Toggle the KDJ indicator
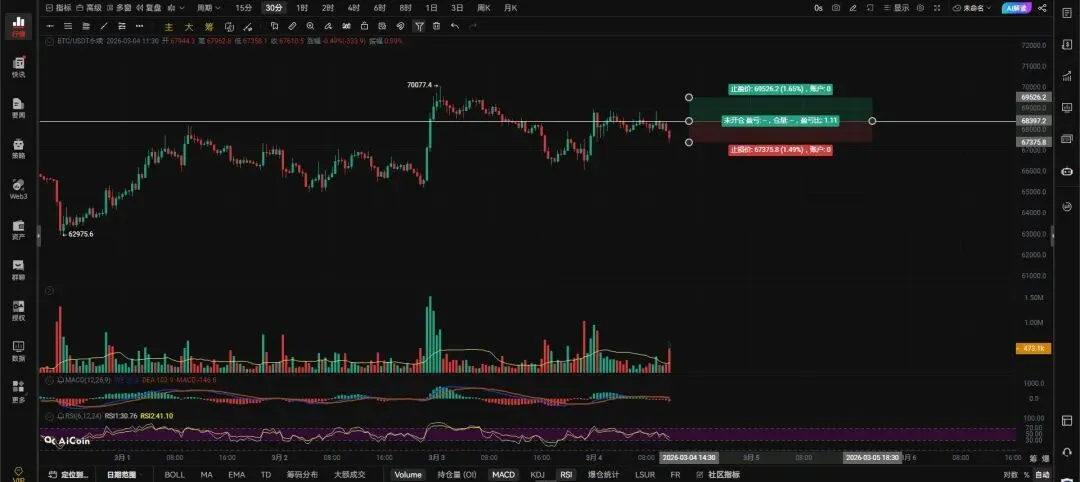Screen dimensions: 1080x482 pyautogui.click(x=537, y=474)
